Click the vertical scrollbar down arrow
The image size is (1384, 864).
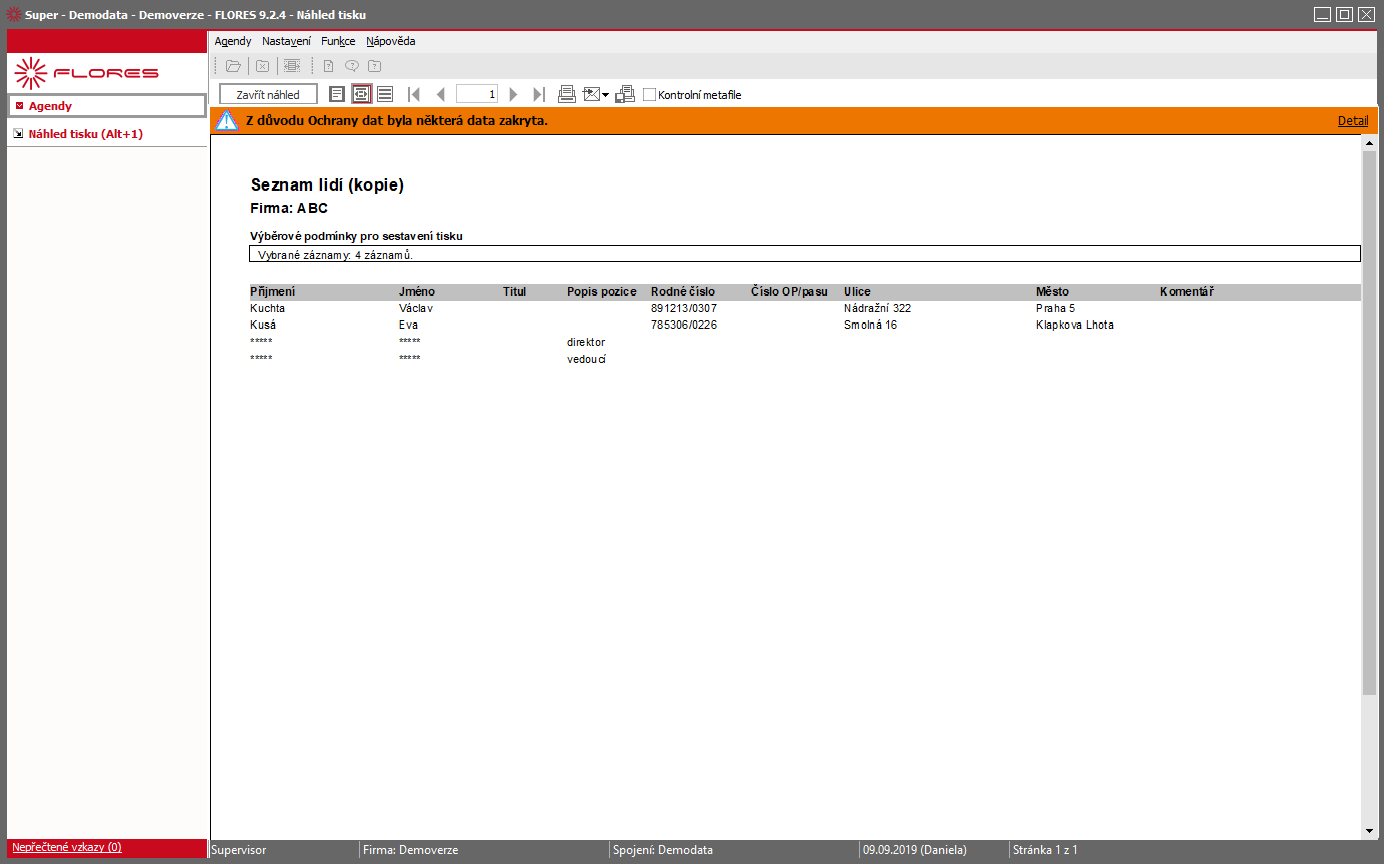point(1369,831)
